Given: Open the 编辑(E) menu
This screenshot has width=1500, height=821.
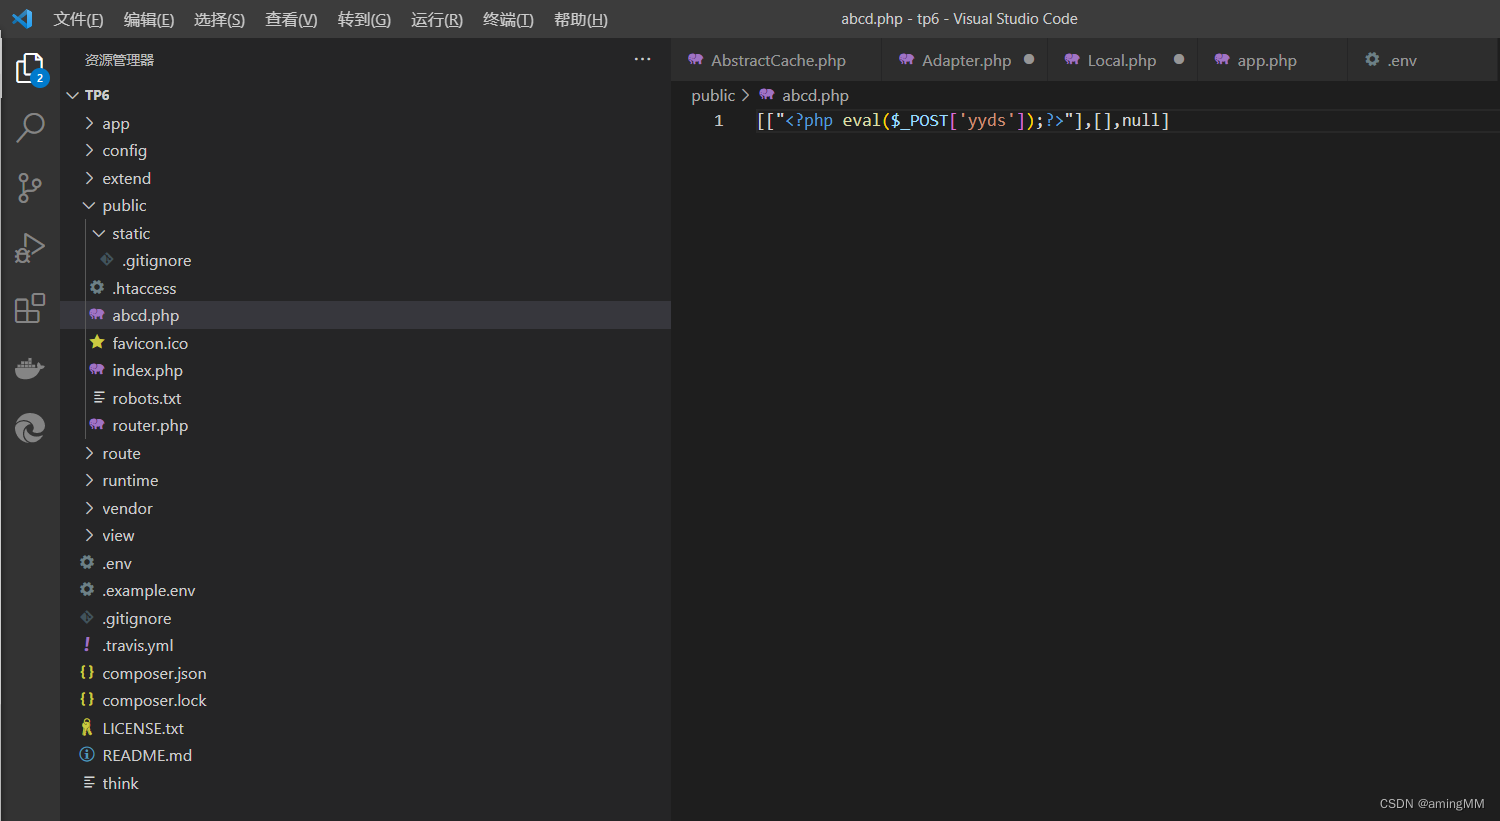Looking at the screenshot, I should coord(149,19).
